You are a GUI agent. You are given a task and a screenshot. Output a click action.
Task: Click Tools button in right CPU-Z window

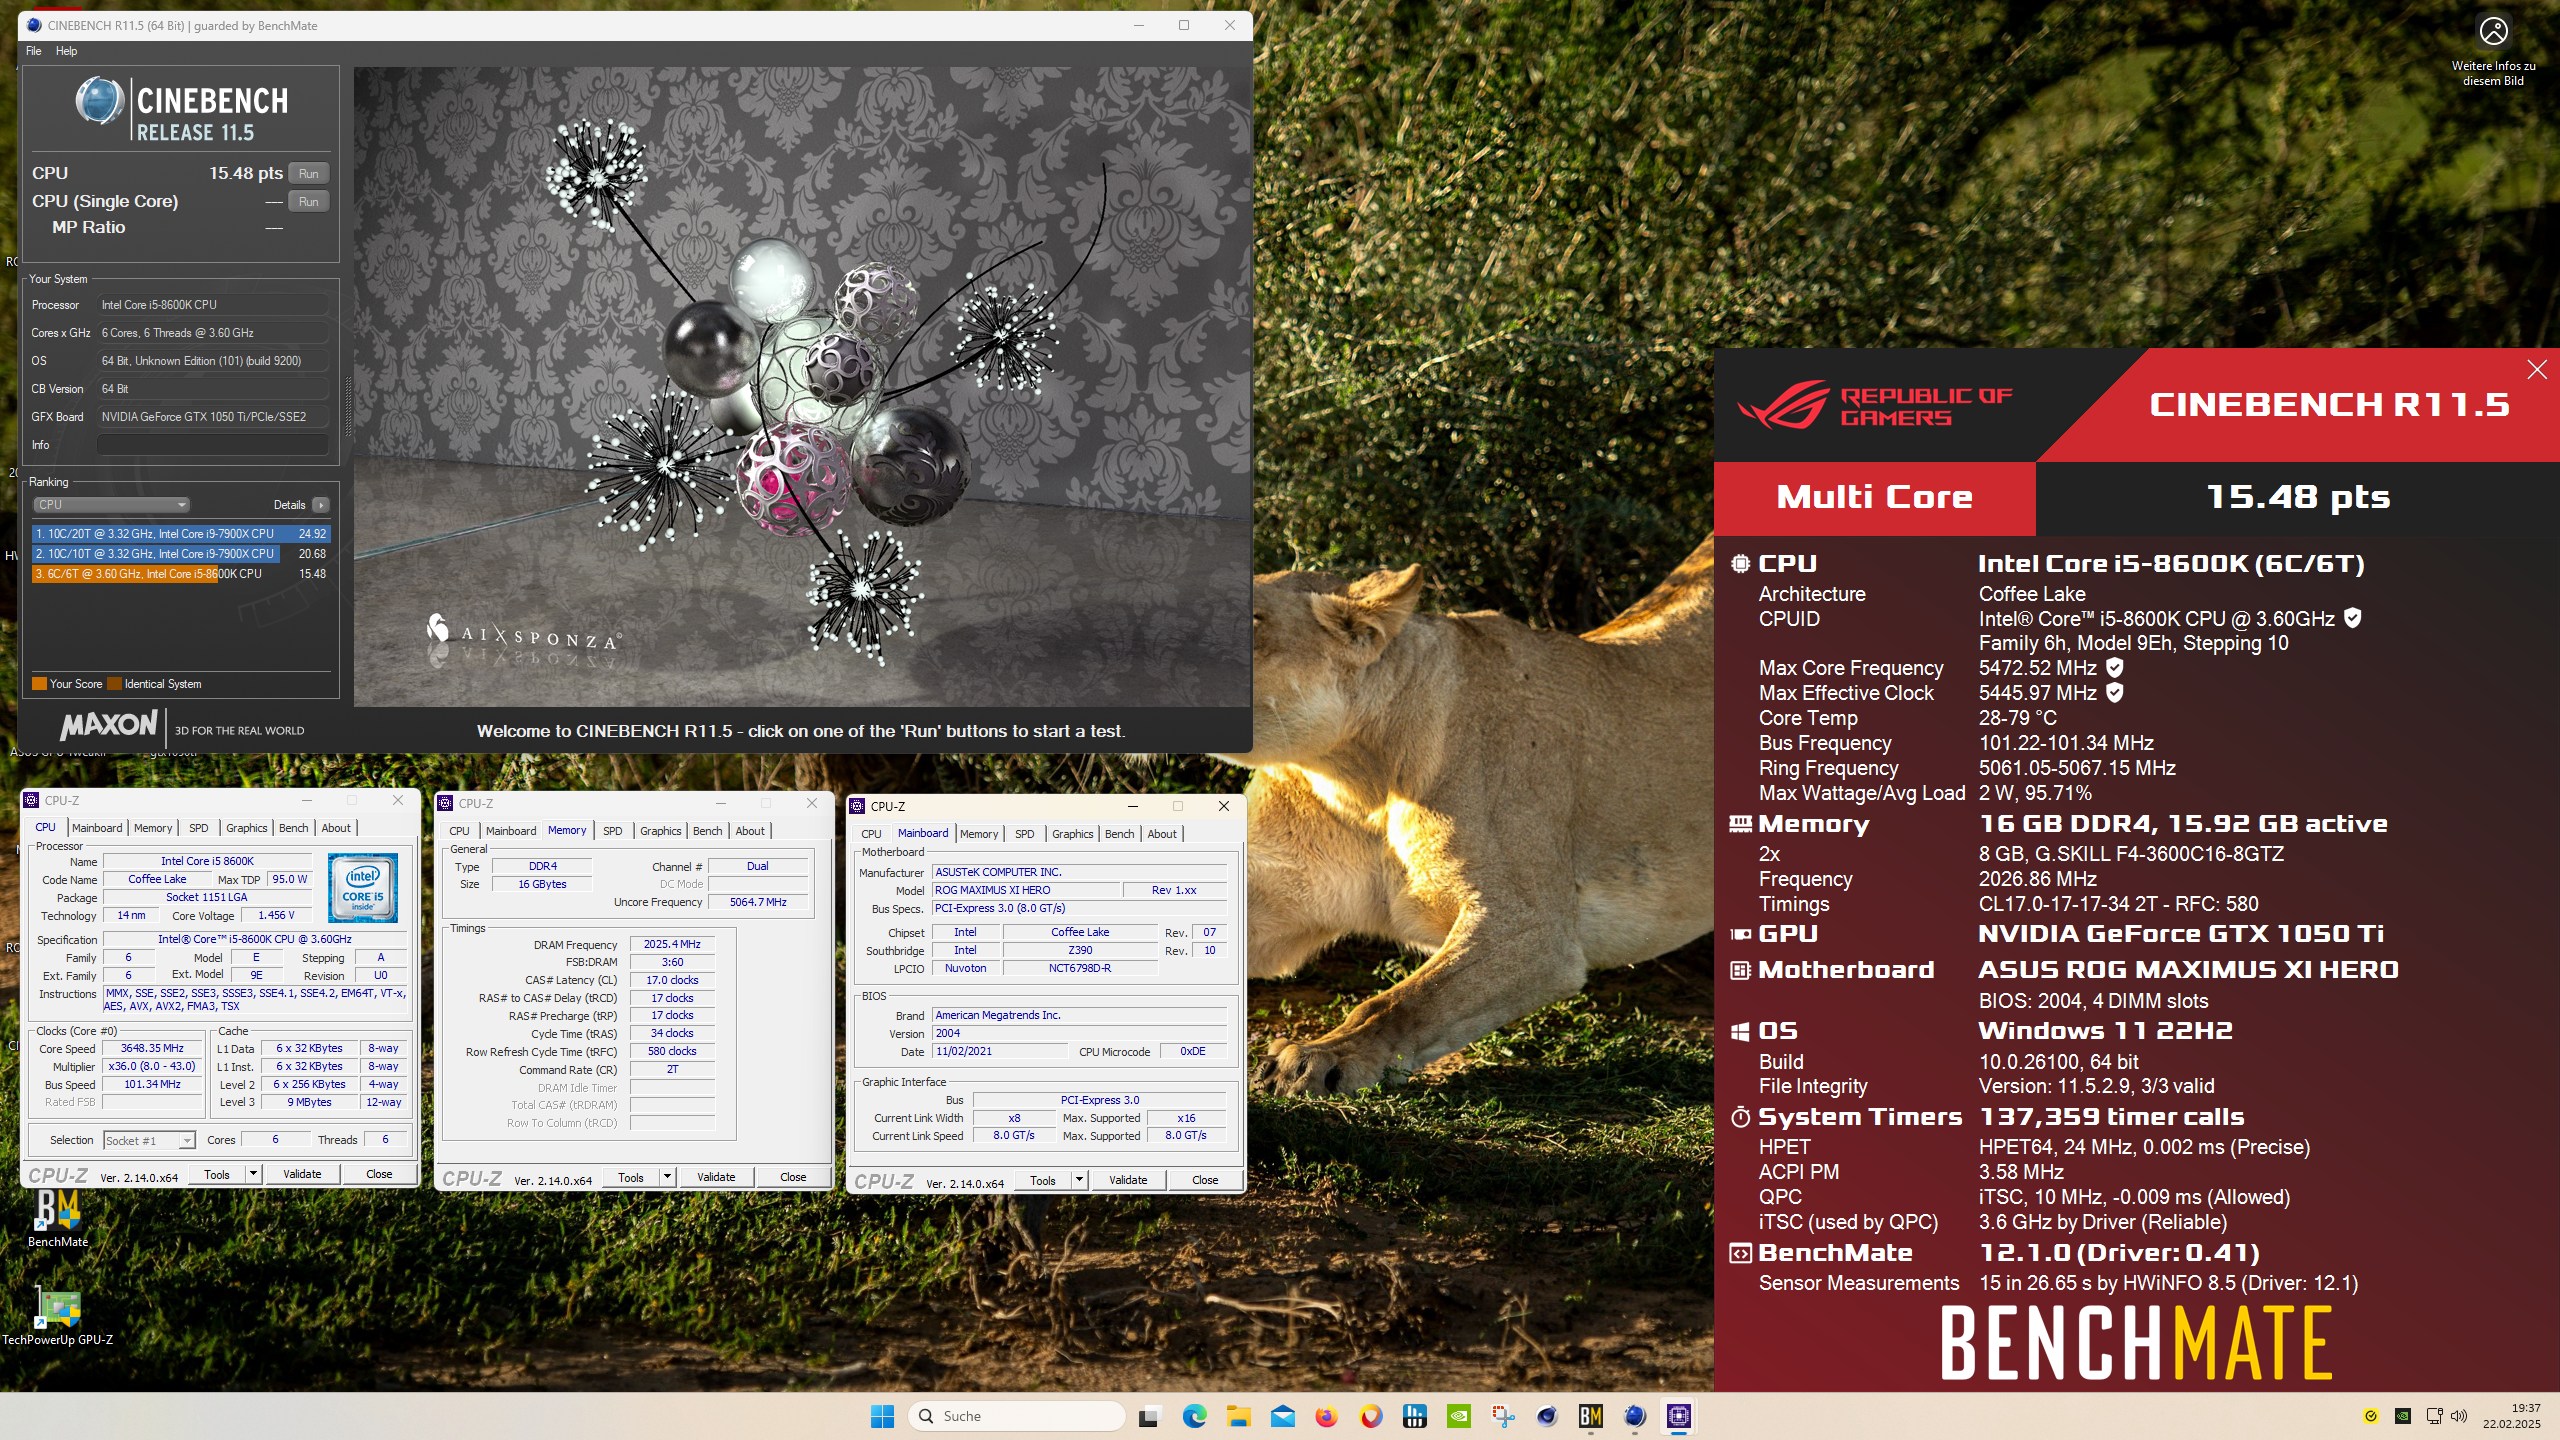(1043, 1180)
